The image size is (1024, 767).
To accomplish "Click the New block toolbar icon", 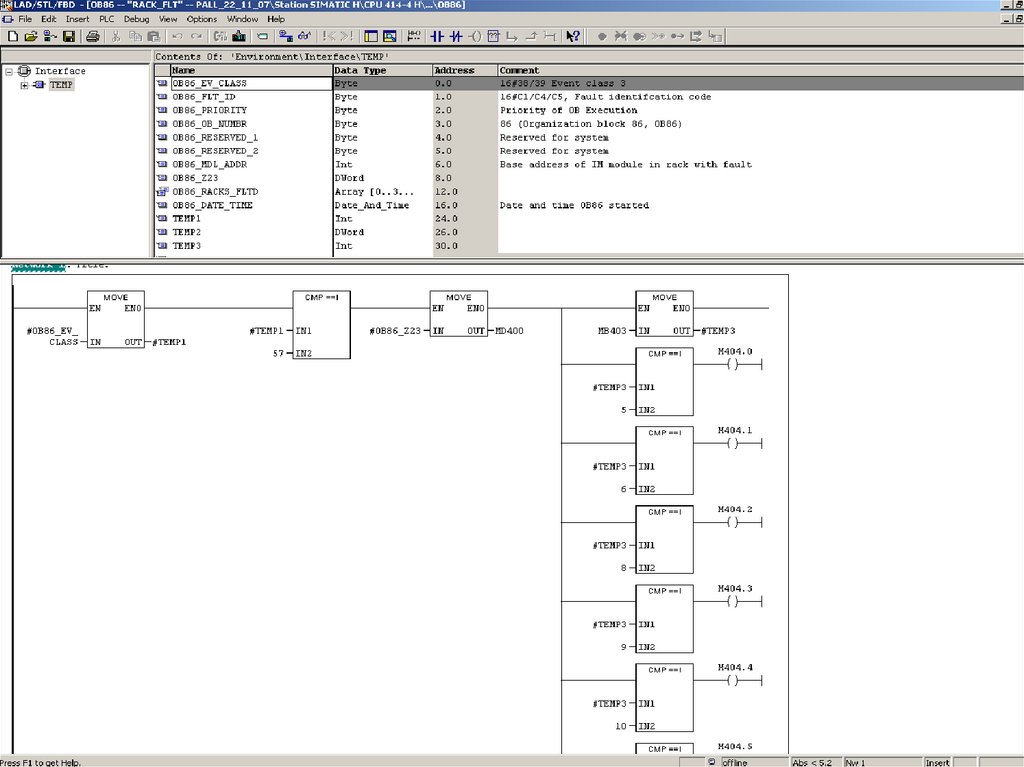I will coord(12,37).
